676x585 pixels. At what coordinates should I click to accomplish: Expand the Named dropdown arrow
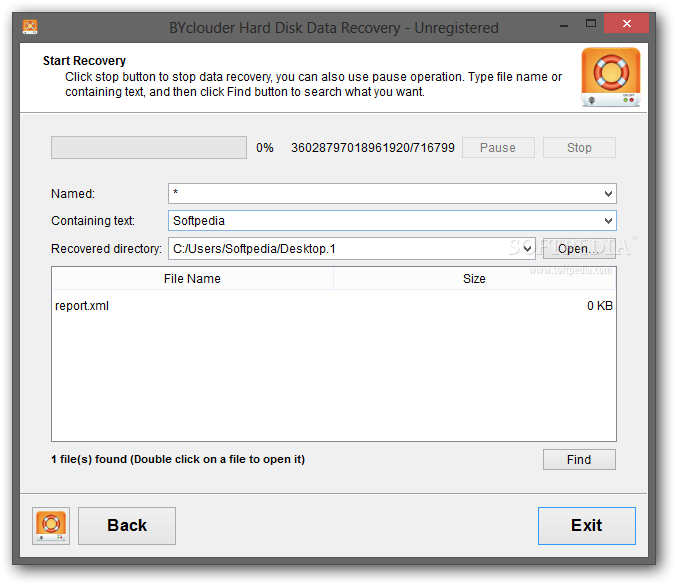pos(608,194)
